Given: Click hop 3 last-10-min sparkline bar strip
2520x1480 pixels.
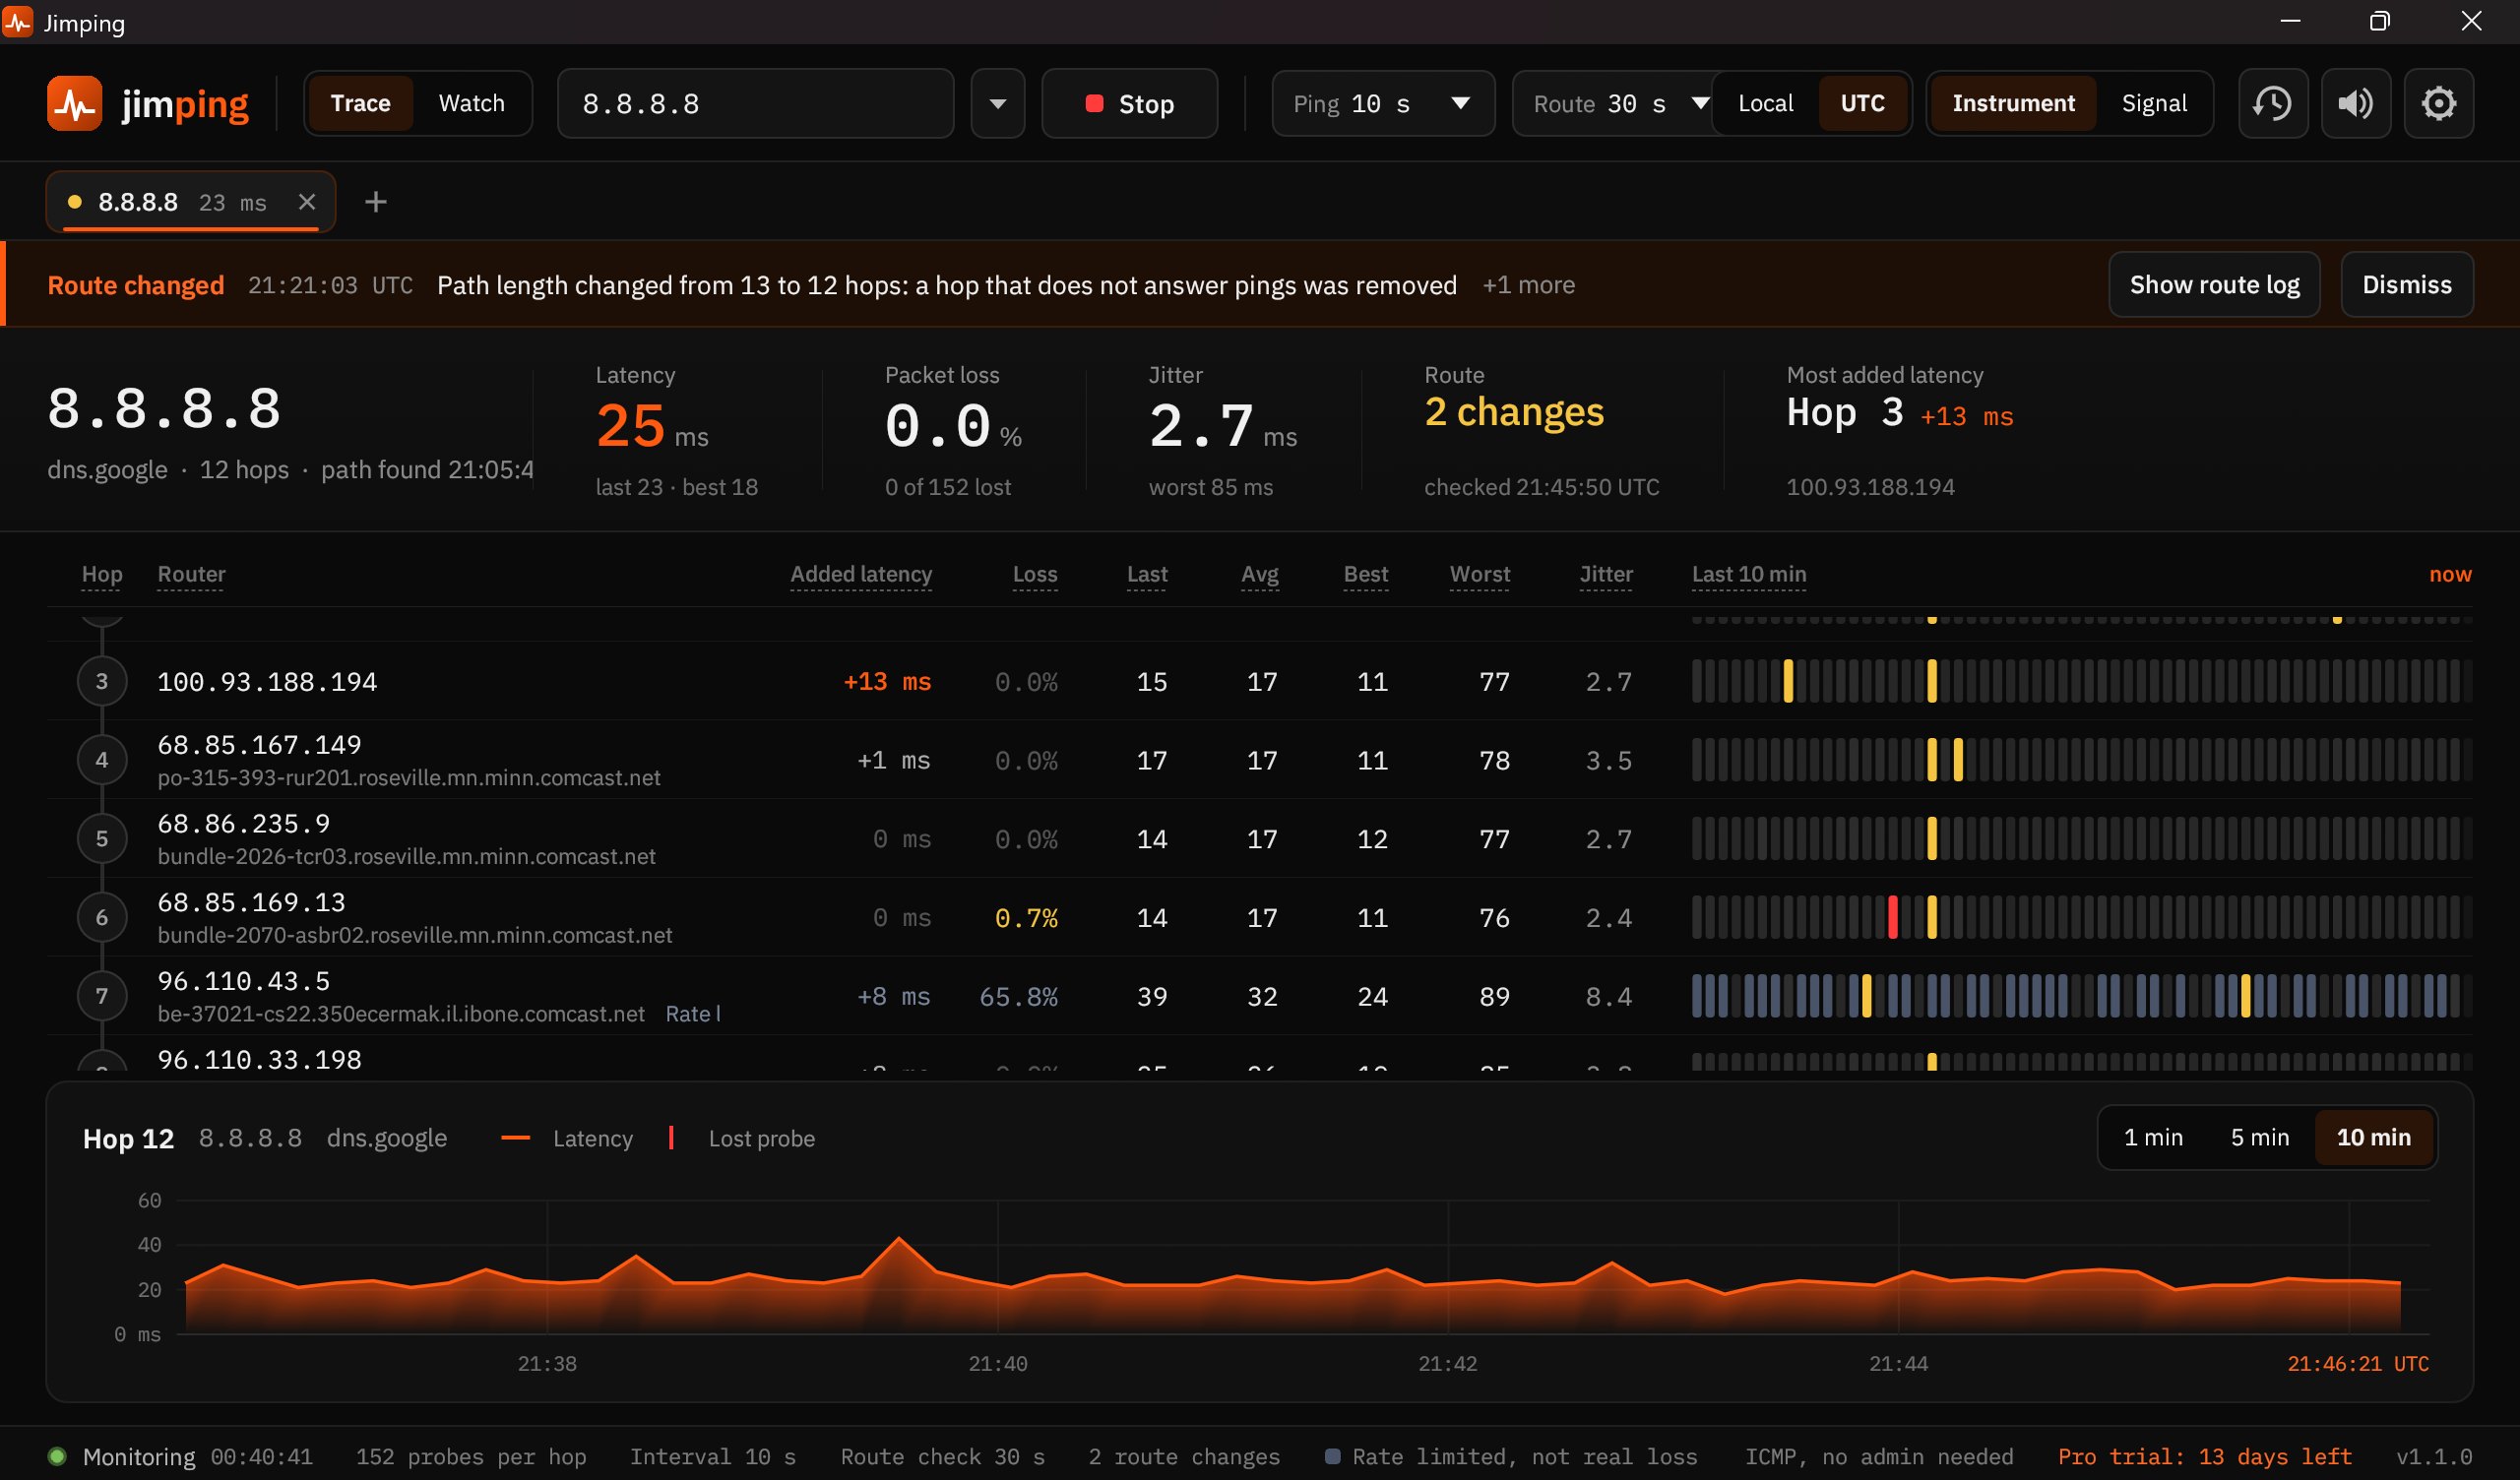Looking at the screenshot, I should pyautogui.click(x=2081, y=681).
